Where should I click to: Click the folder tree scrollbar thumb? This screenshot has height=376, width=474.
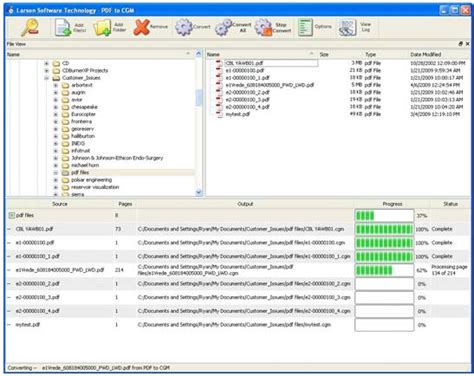click(x=199, y=98)
